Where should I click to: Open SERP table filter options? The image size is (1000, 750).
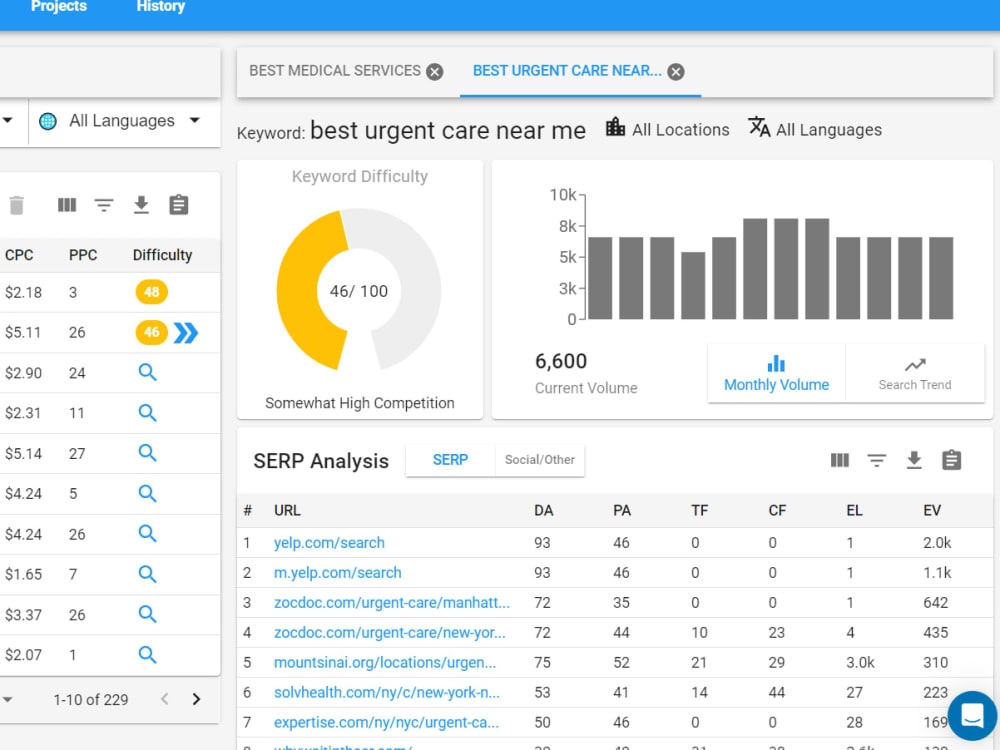pos(877,460)
